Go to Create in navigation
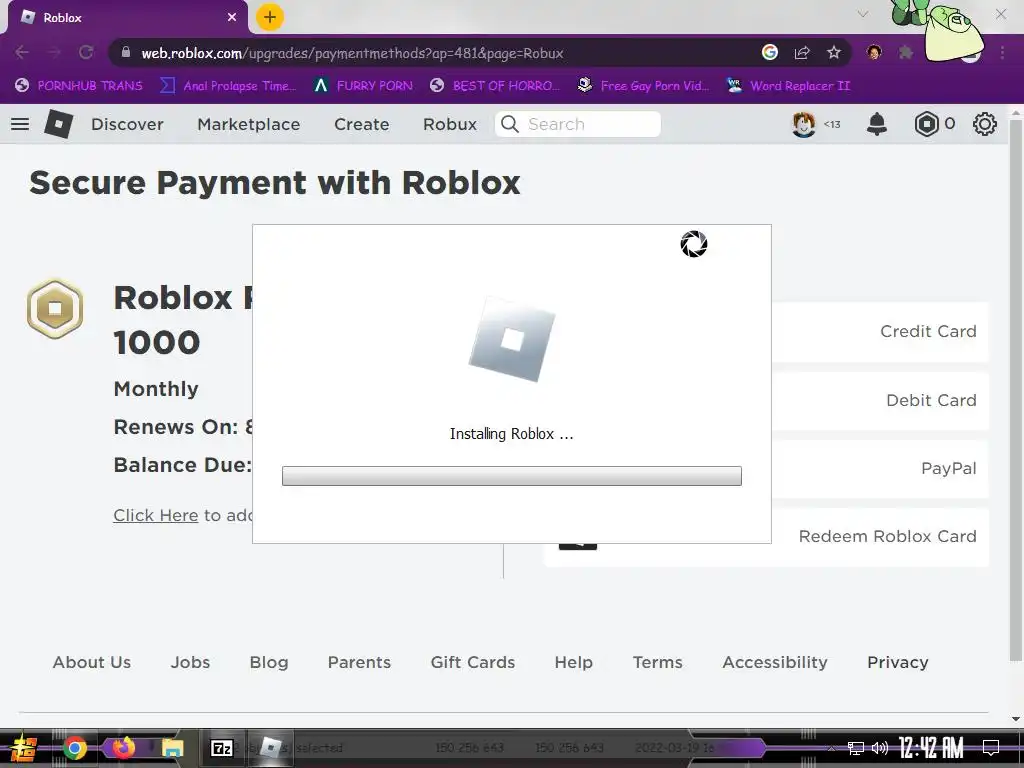 (362, 124)
